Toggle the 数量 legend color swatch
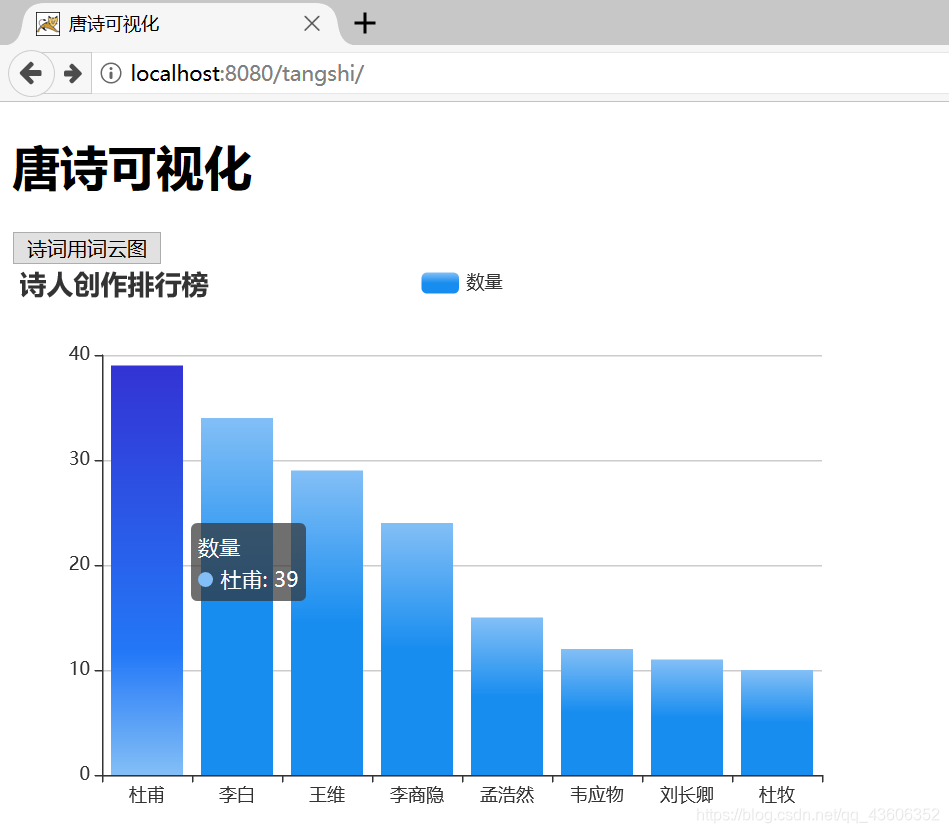 click(x=440, y=283)
